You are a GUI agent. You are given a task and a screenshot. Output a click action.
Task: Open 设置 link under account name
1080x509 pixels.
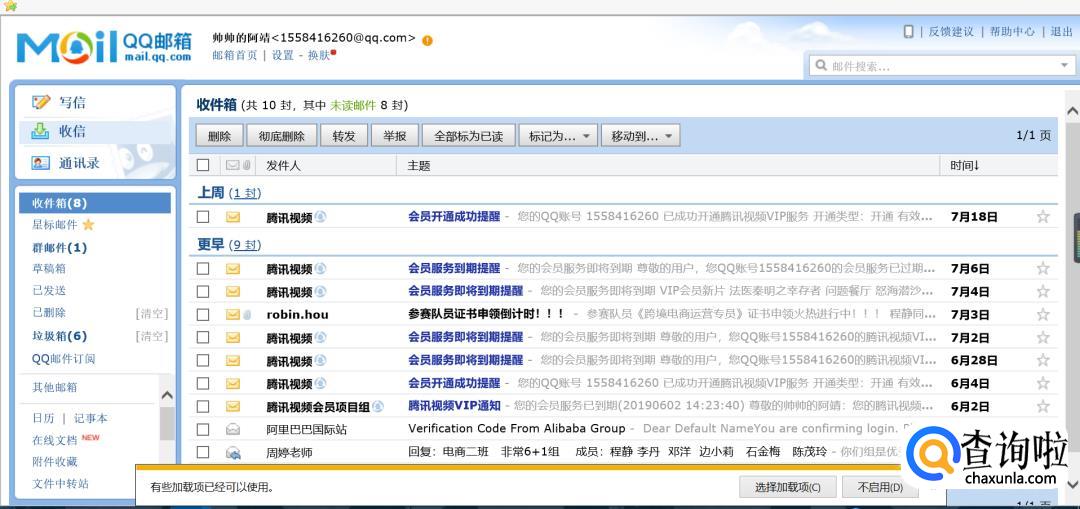(x=282, y=55)
